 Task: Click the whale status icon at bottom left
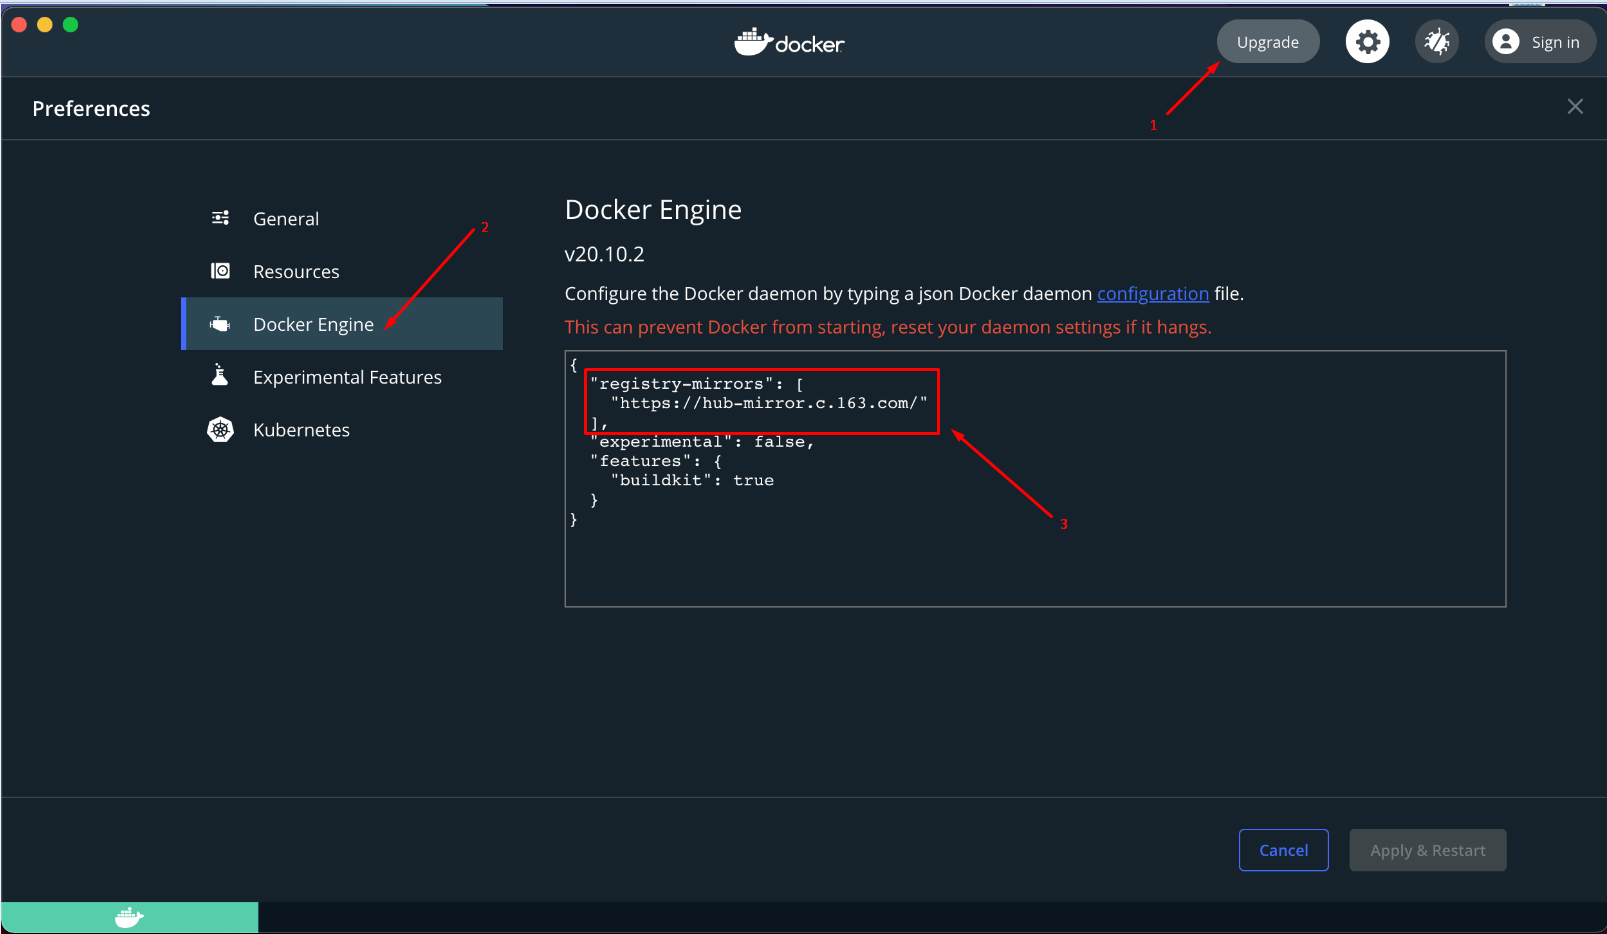[129, 917]
